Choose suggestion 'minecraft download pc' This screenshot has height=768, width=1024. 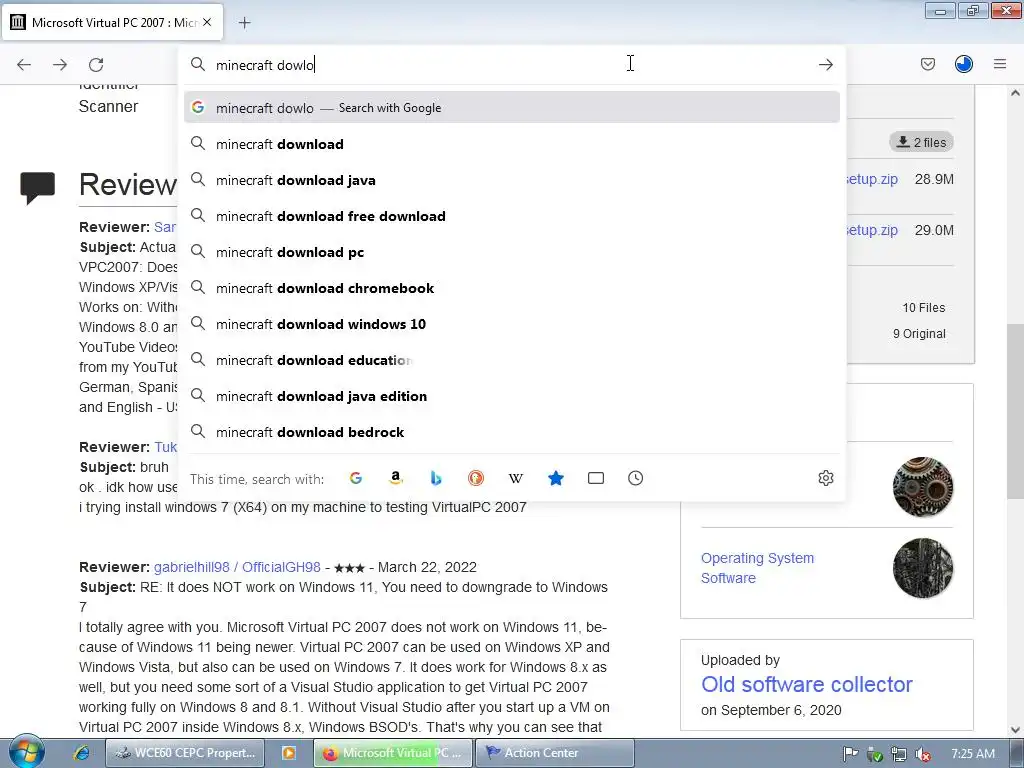[x=512, y=252]
